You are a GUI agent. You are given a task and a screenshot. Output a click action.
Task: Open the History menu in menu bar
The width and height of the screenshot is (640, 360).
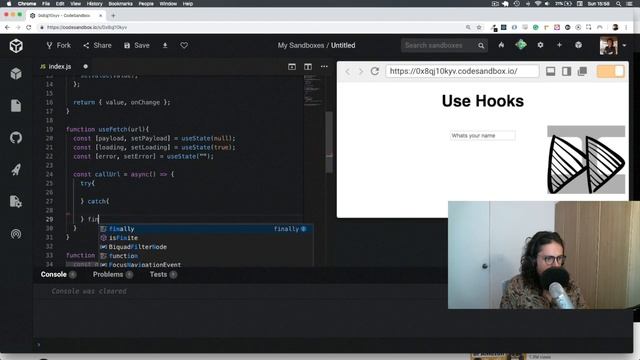[x=94, y=4]
